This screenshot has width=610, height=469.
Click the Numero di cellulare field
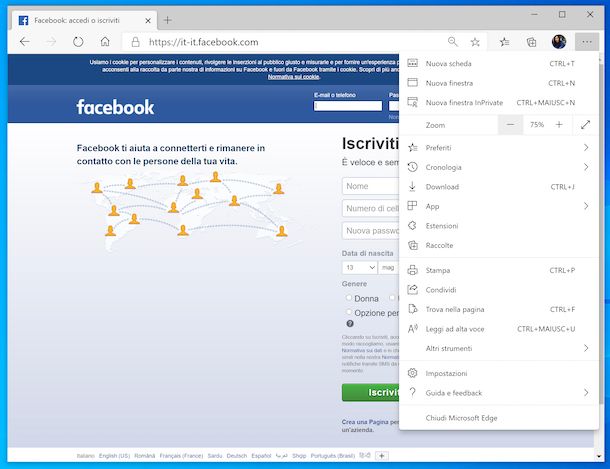(x=371, y=208)
